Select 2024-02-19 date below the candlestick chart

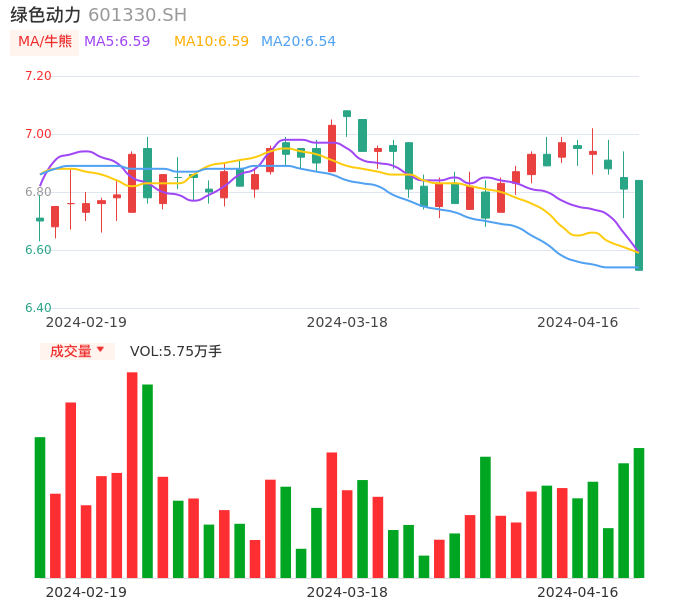(86, 322)
